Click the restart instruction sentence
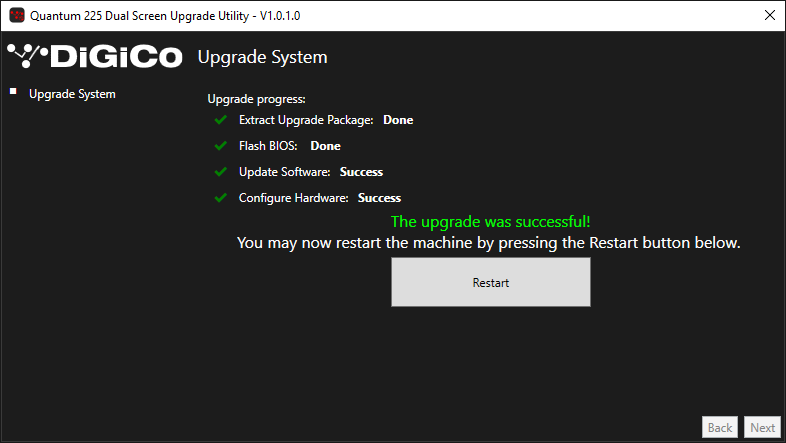Viewport: 786px width, 443px height. 489,243
